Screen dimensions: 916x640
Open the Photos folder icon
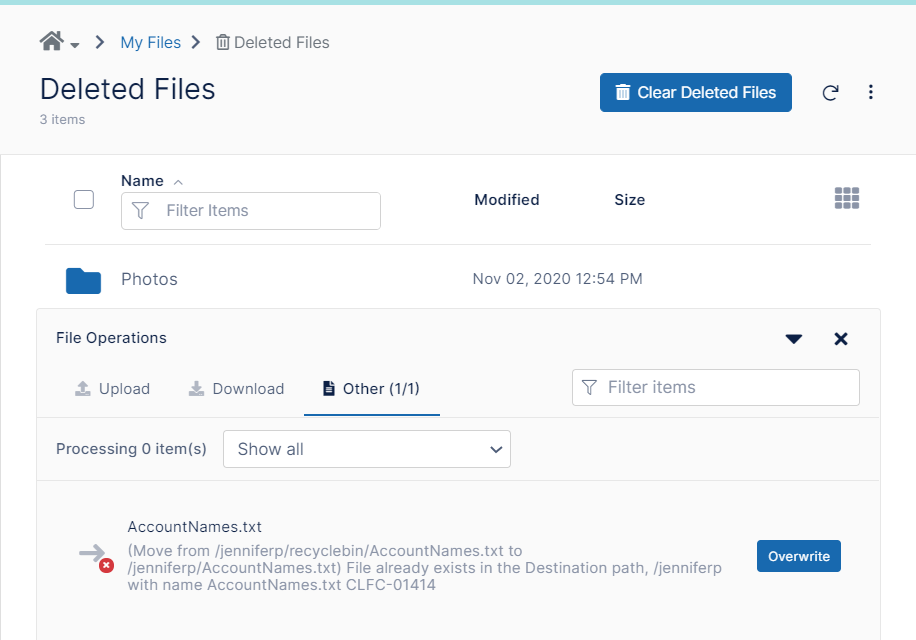point(84,280)
